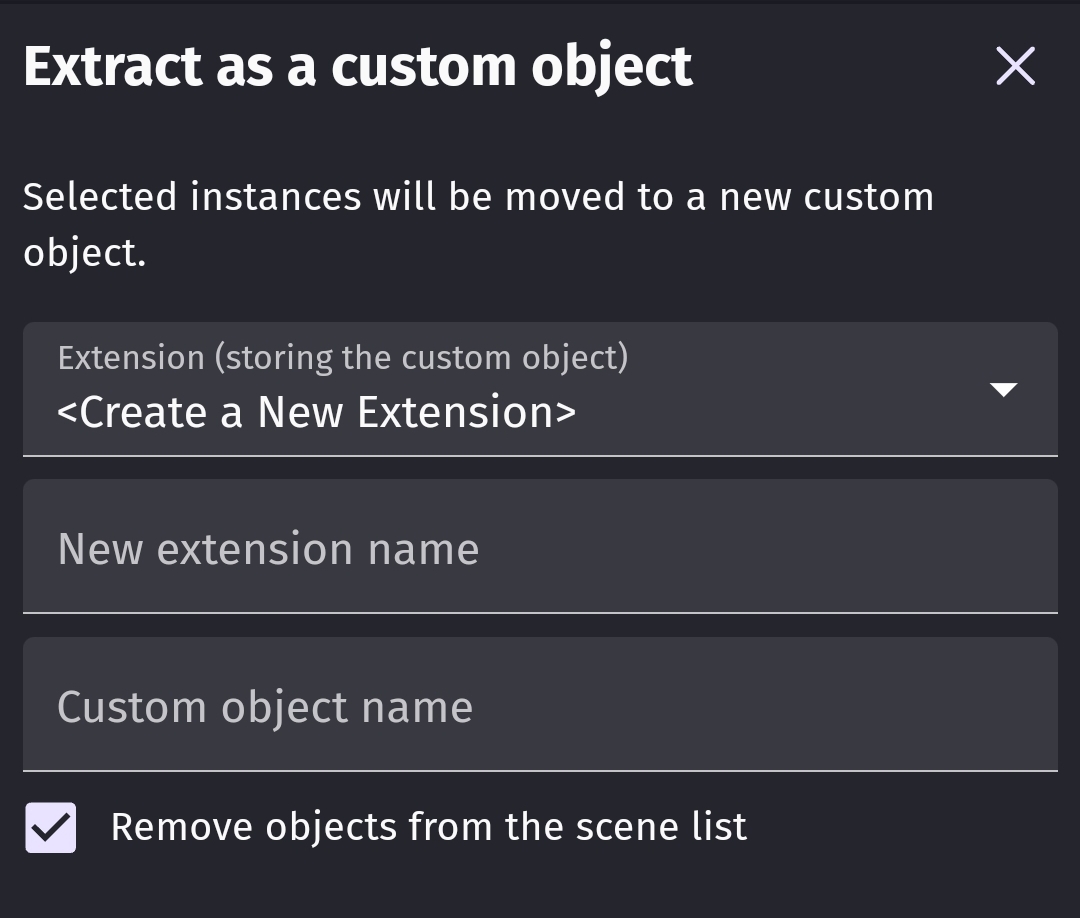Toggle the Remove objects from the scene list option

(49, 827)
